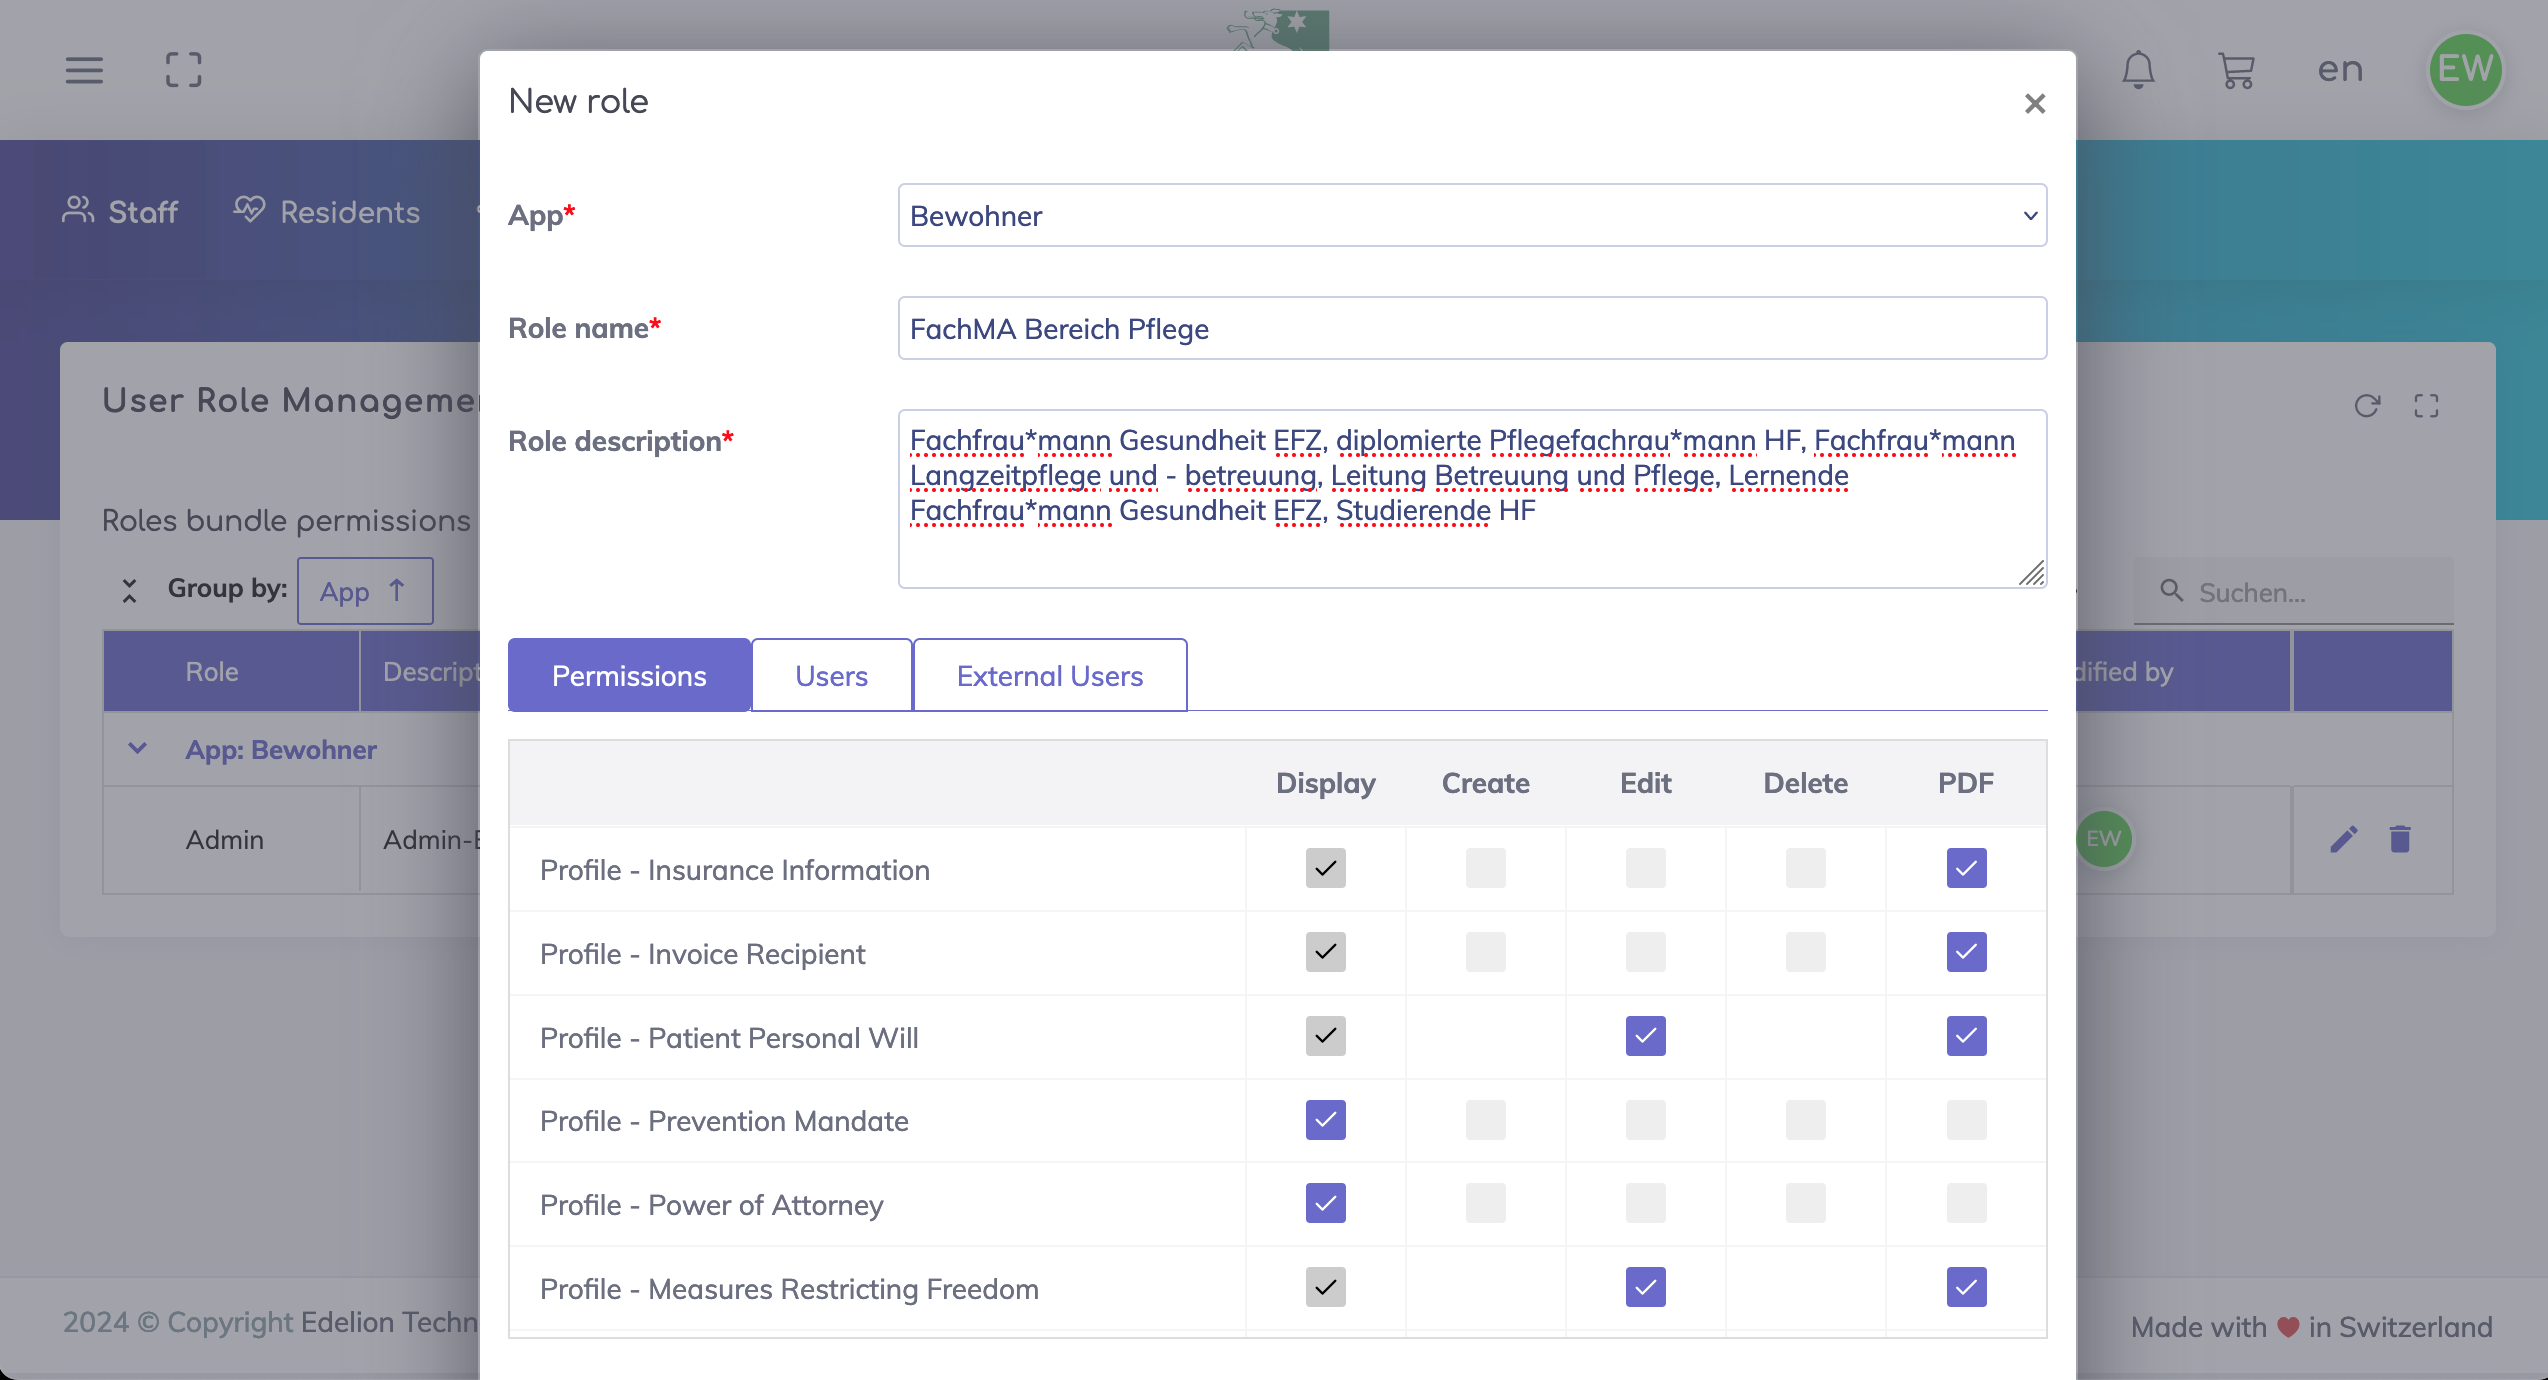The width and height of the screenshot is (2548, 1380).
Task: Click into the Role name field
Action: click(1472, 329)
